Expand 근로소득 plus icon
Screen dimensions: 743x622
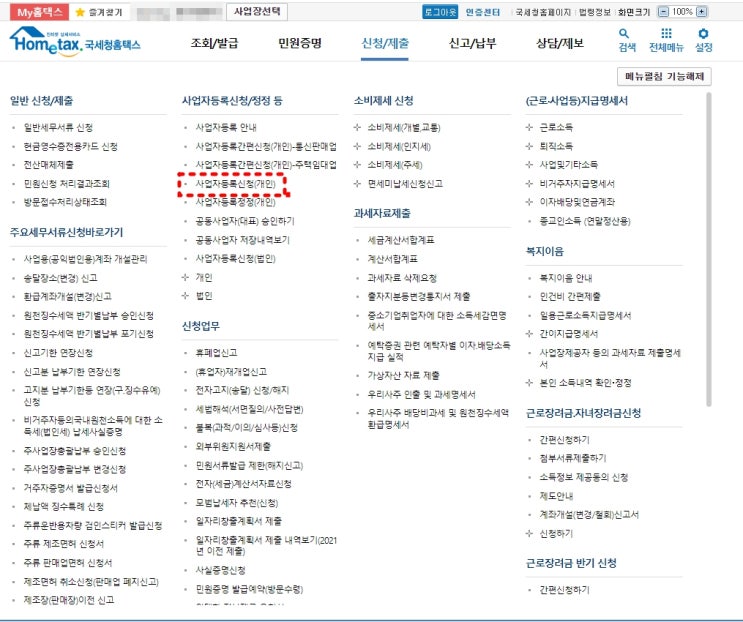[529, 127]
